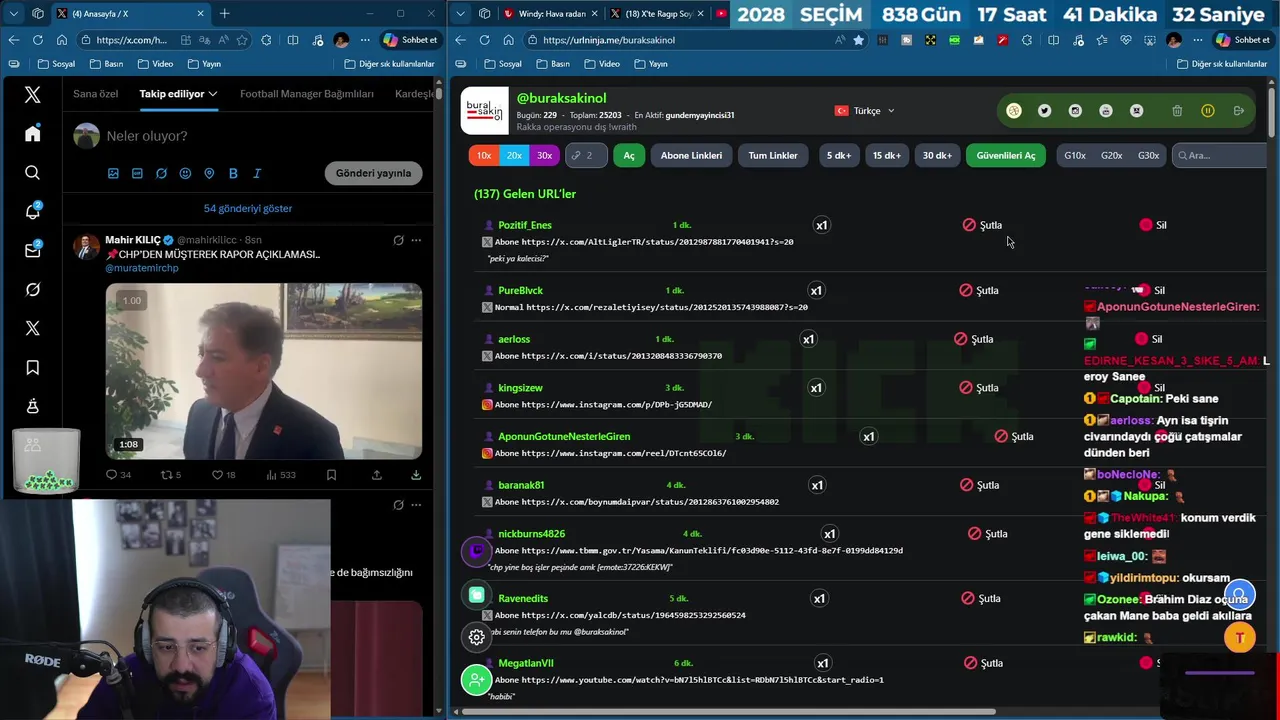This screenshot has height=720, width=1280.
Task: Apply italic formatting in composer
Action: coord(257,173)
